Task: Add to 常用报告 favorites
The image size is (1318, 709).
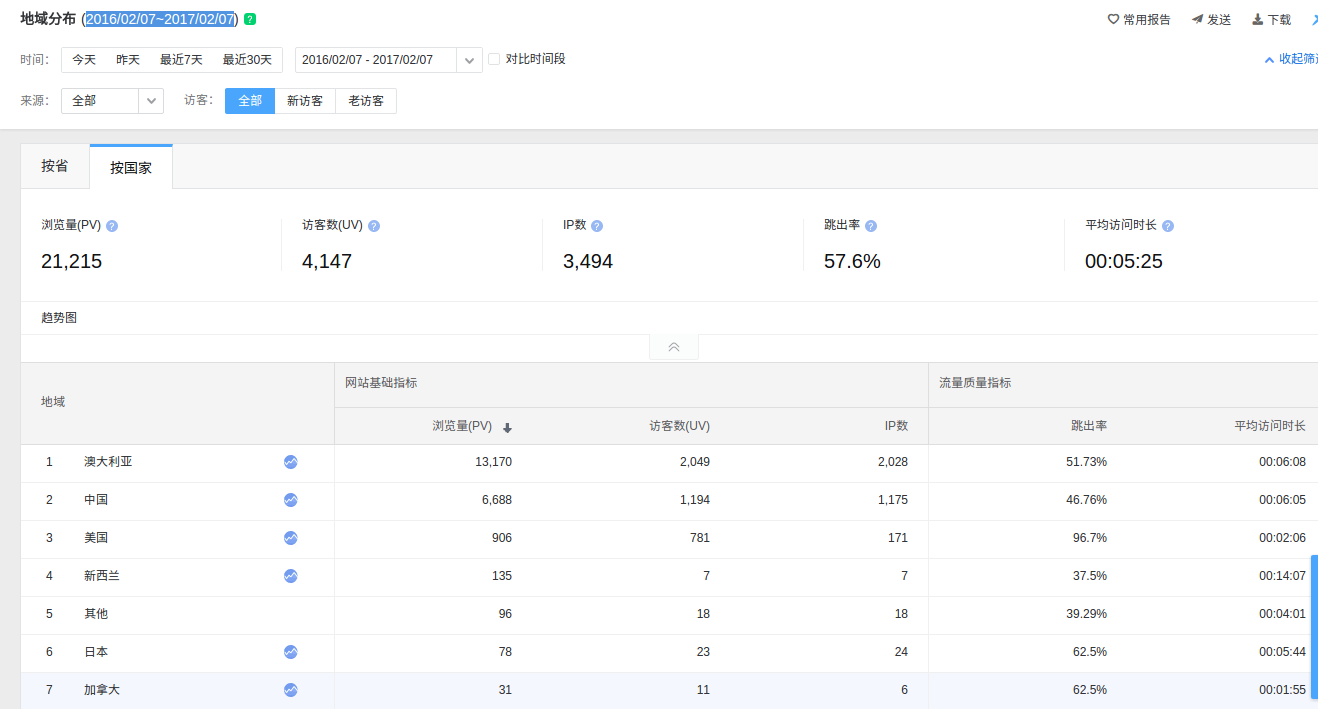Action: coord(1138,20)
